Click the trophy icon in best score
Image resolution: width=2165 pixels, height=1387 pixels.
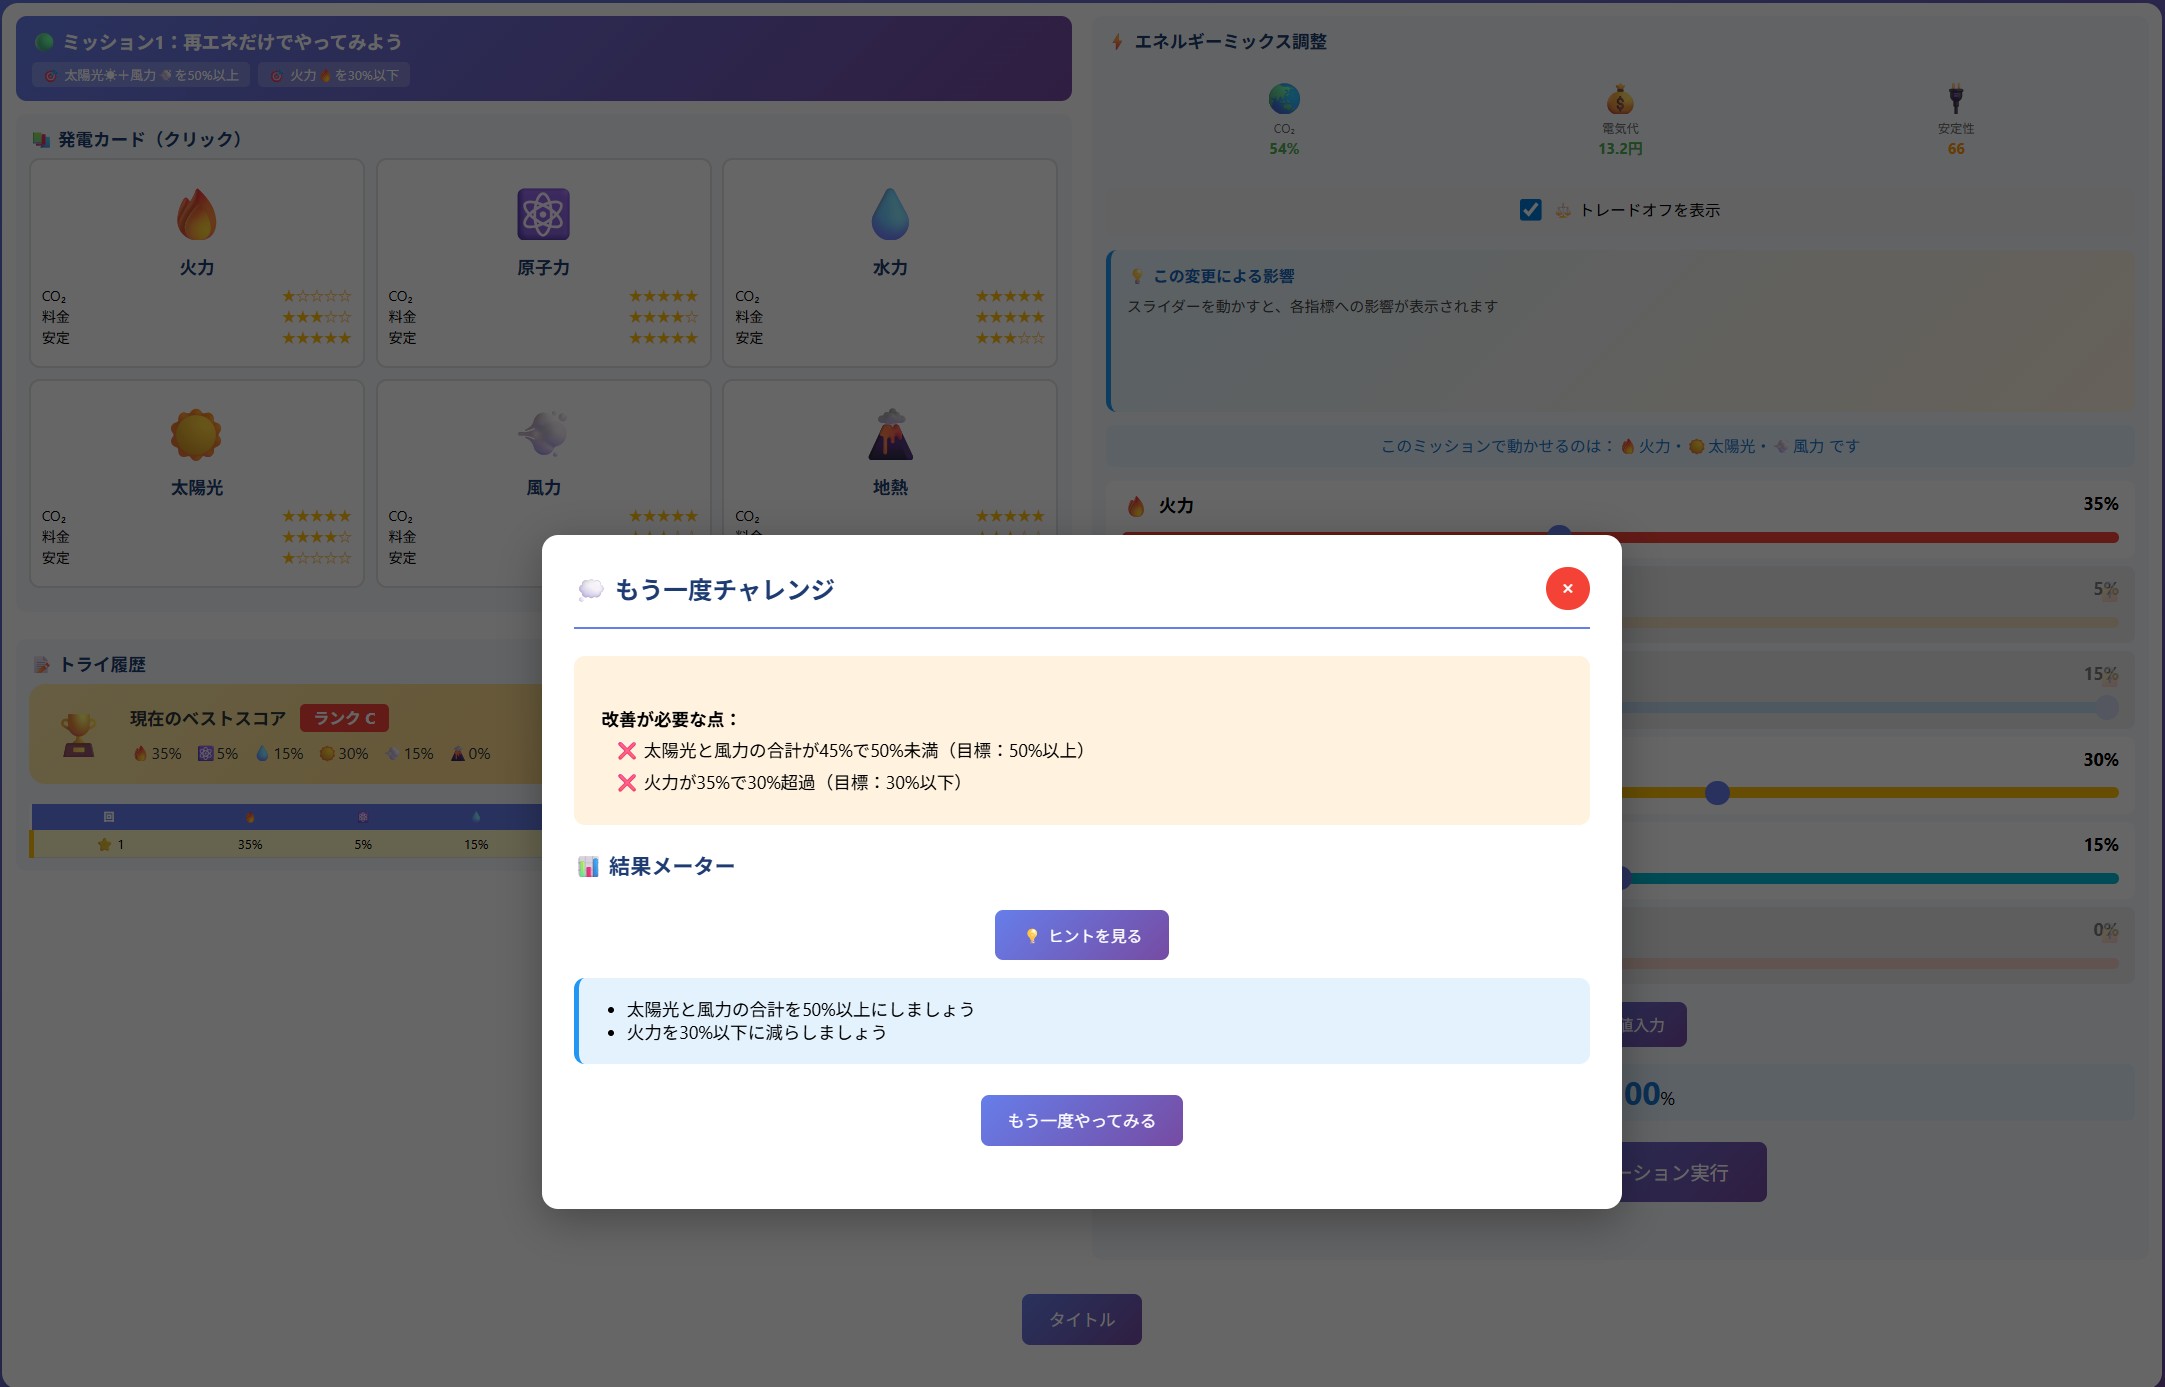pos(79,735)
